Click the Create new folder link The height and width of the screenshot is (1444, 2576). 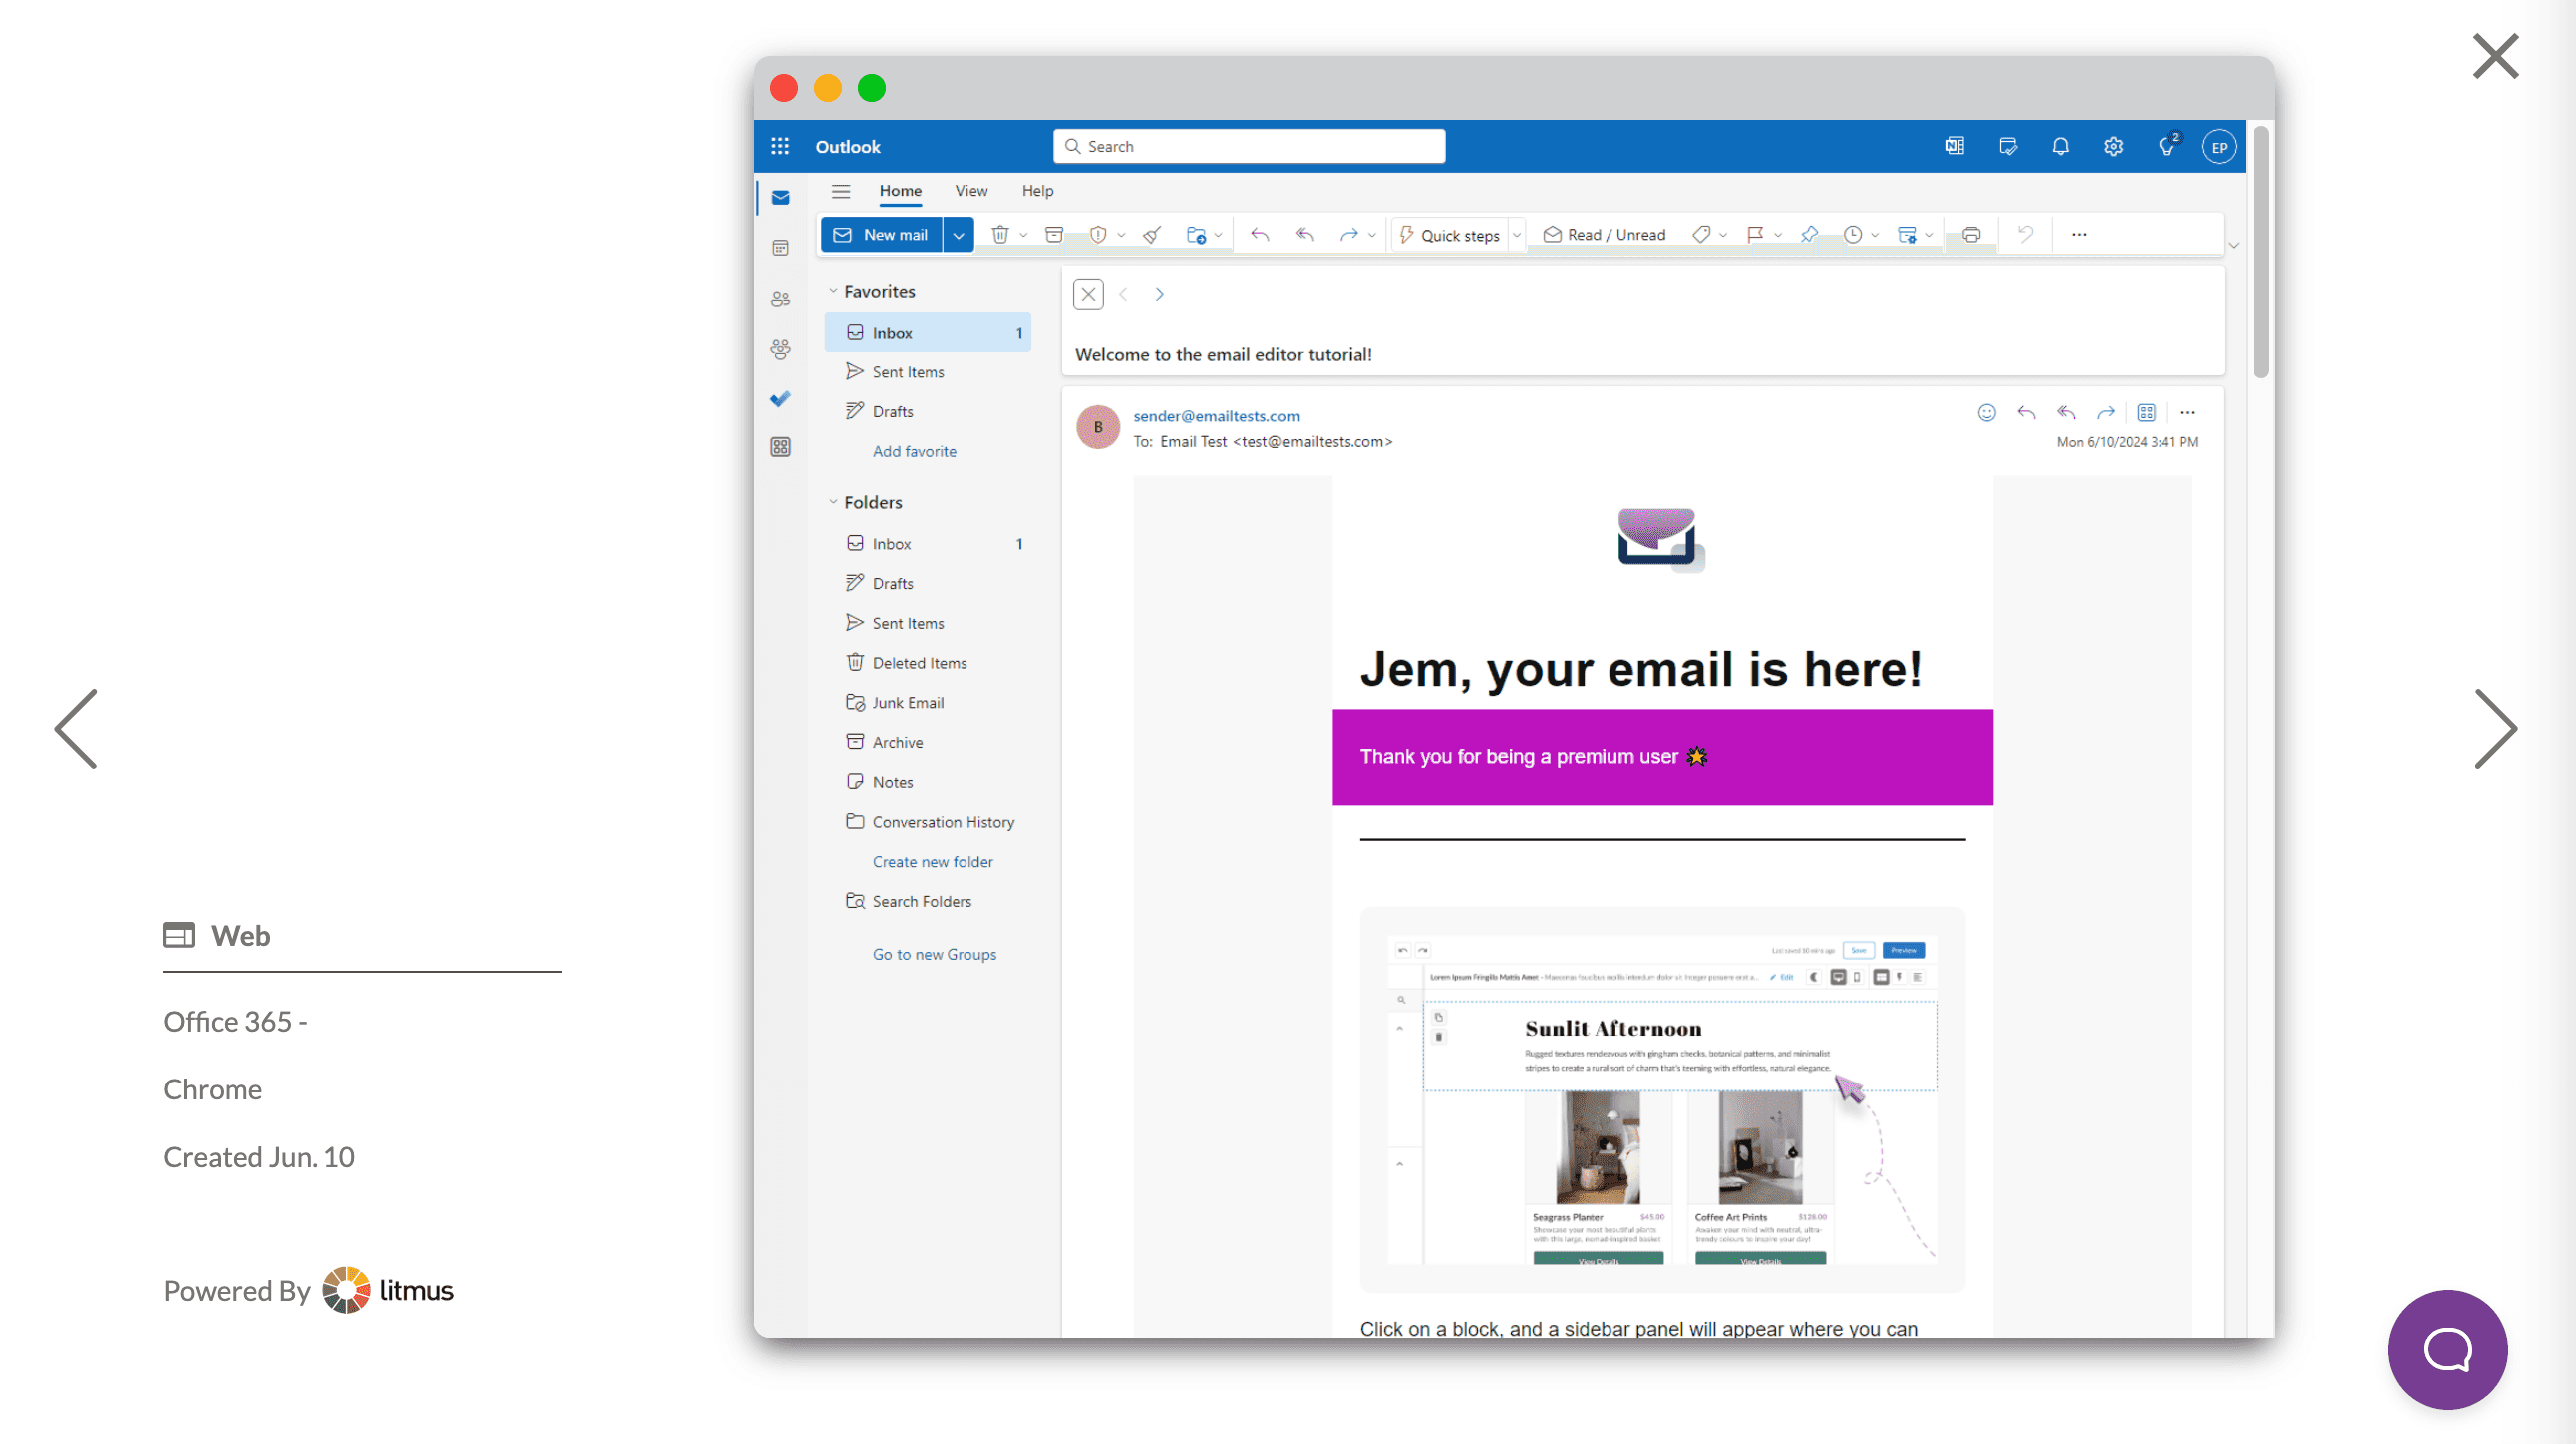pos(931,861)
